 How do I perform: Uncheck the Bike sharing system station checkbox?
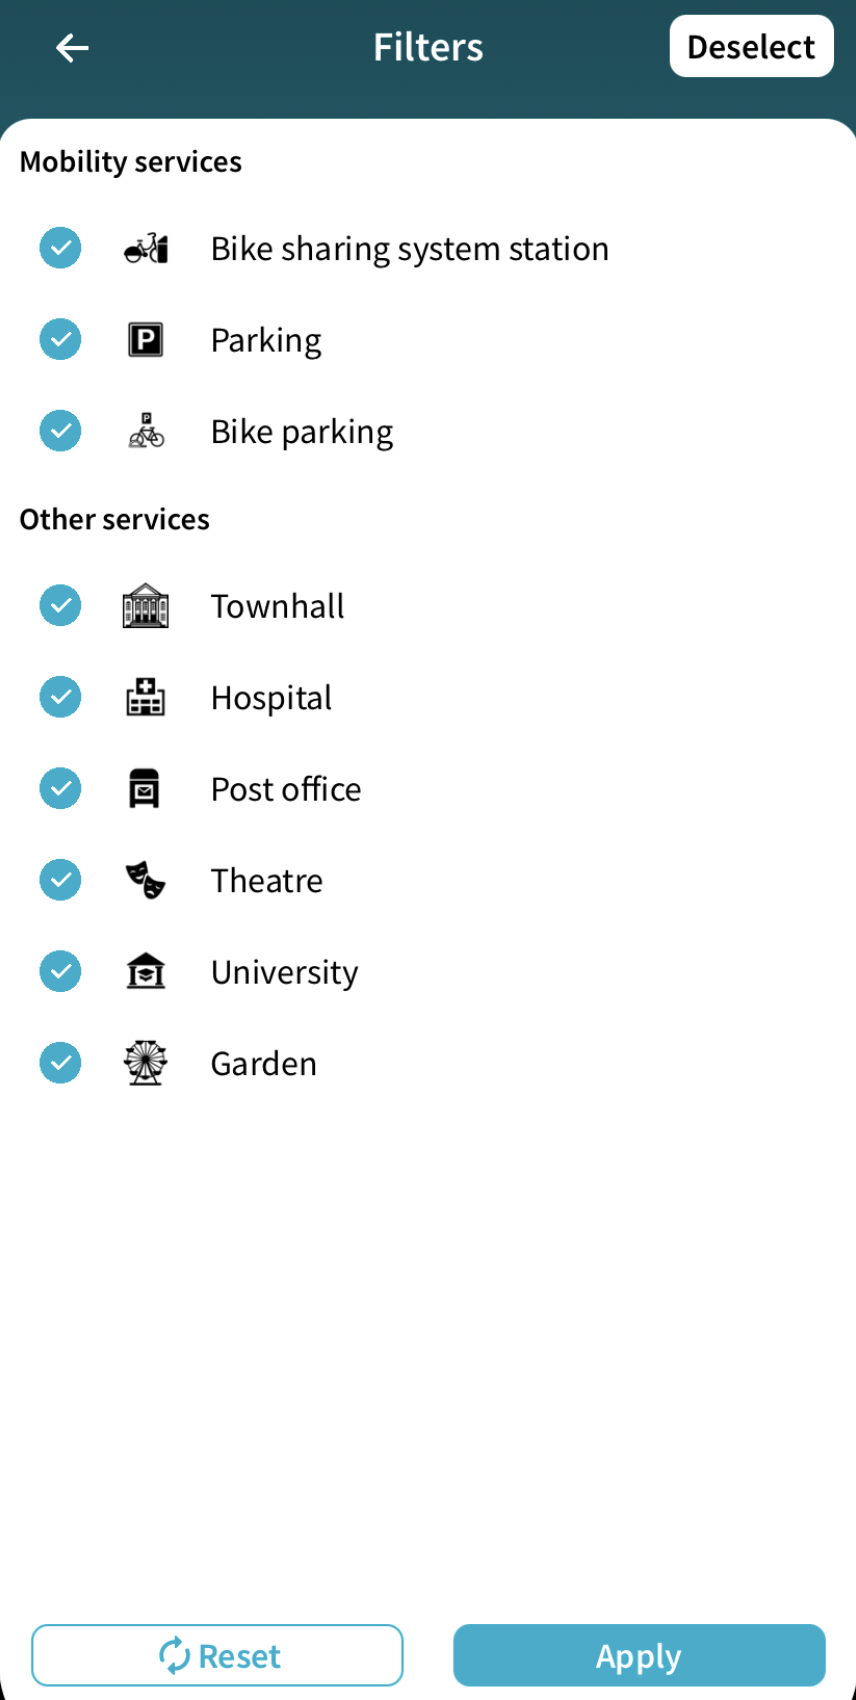[60, 248]
